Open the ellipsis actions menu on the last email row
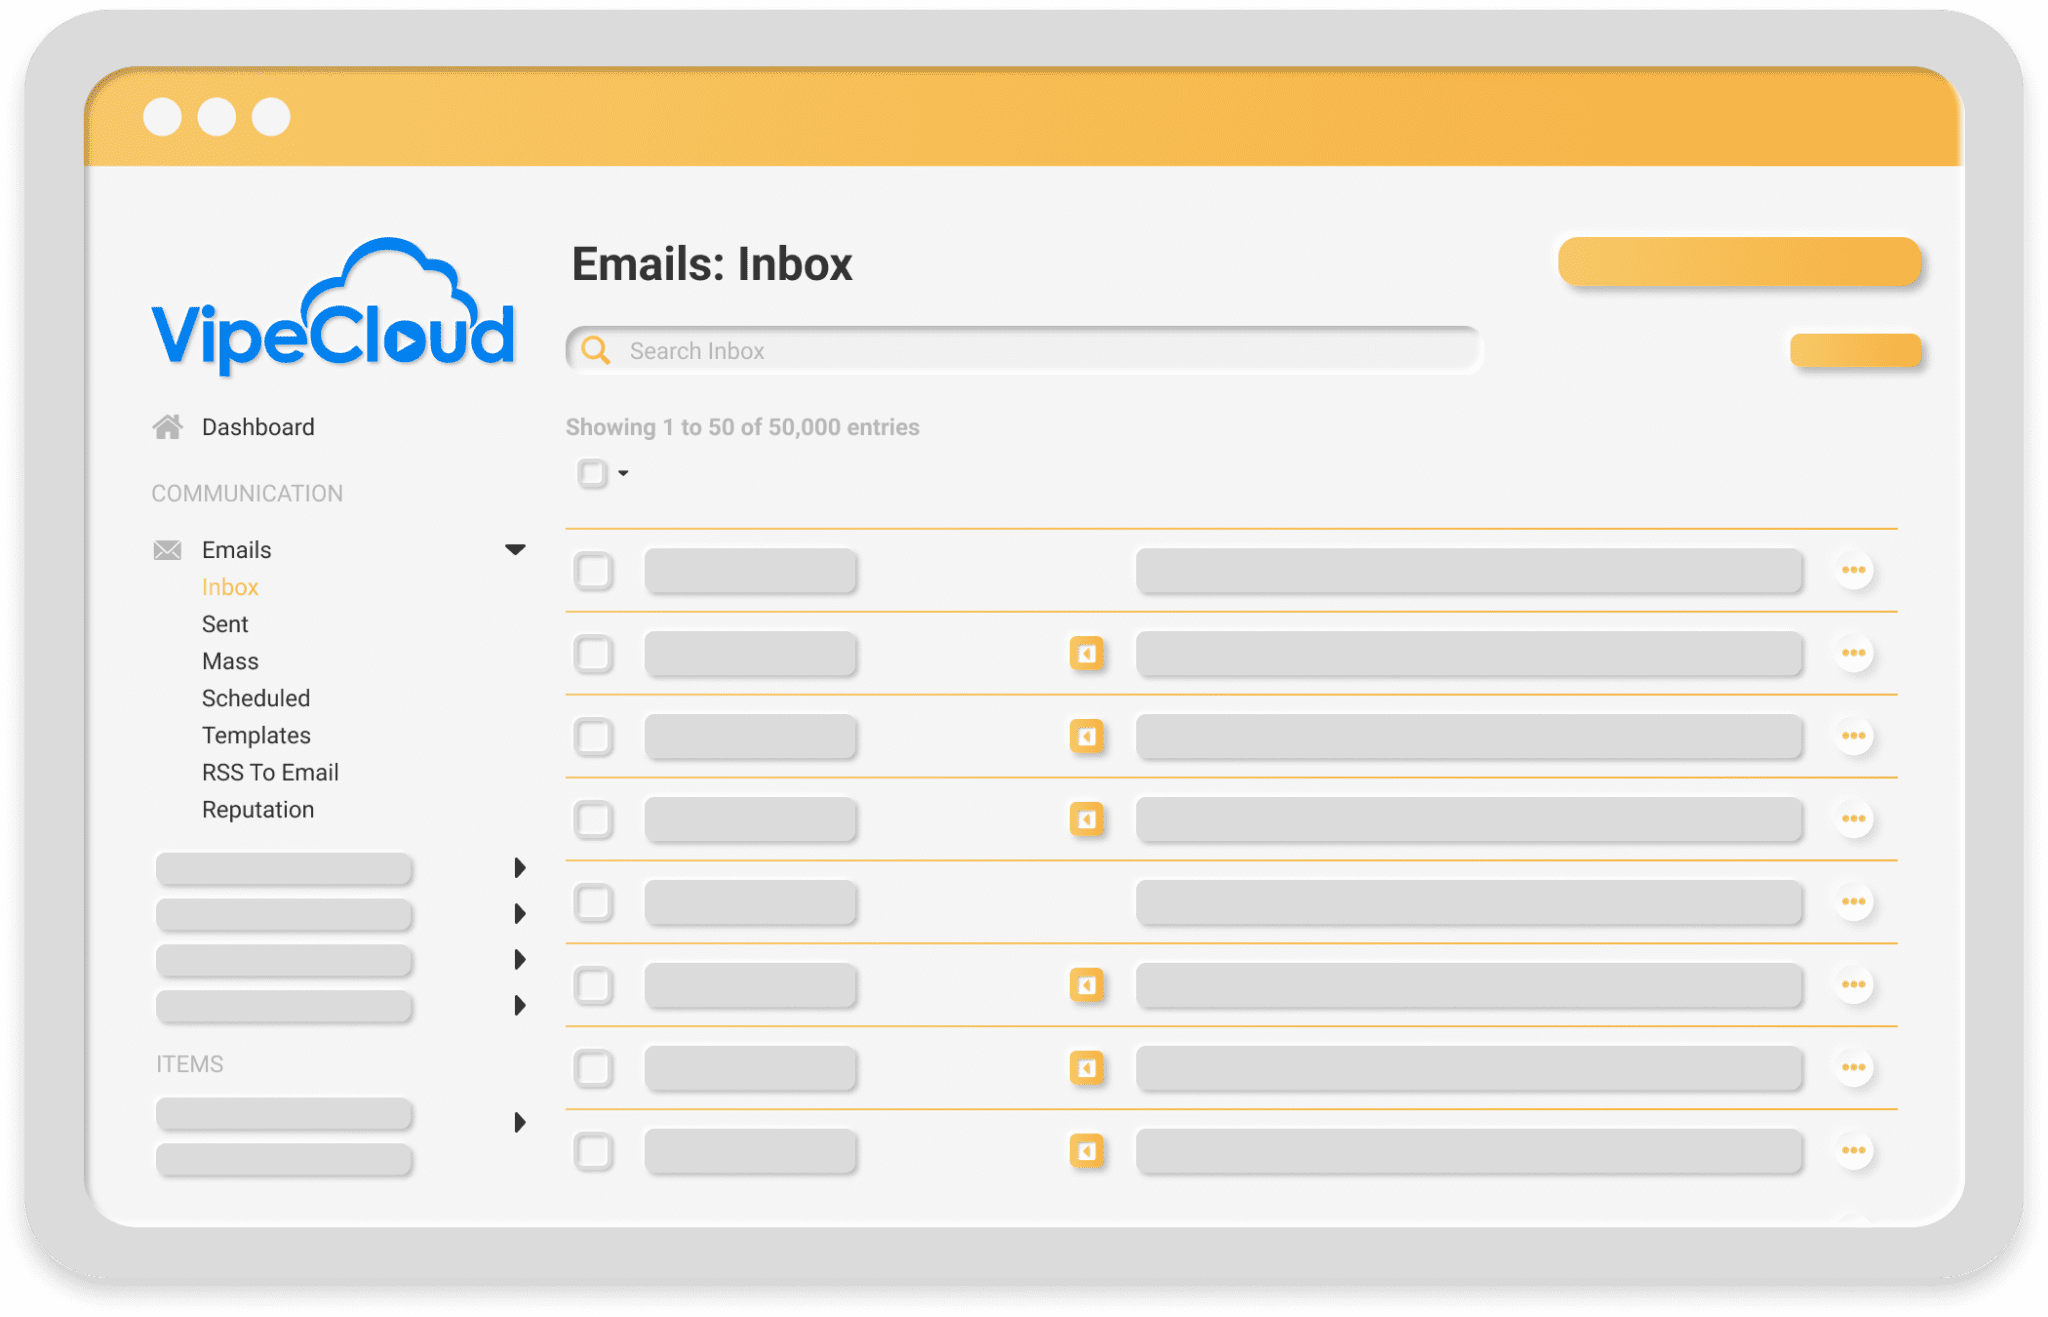This screenshot has height=1317, width=2048. (x=1854, y=1151)
